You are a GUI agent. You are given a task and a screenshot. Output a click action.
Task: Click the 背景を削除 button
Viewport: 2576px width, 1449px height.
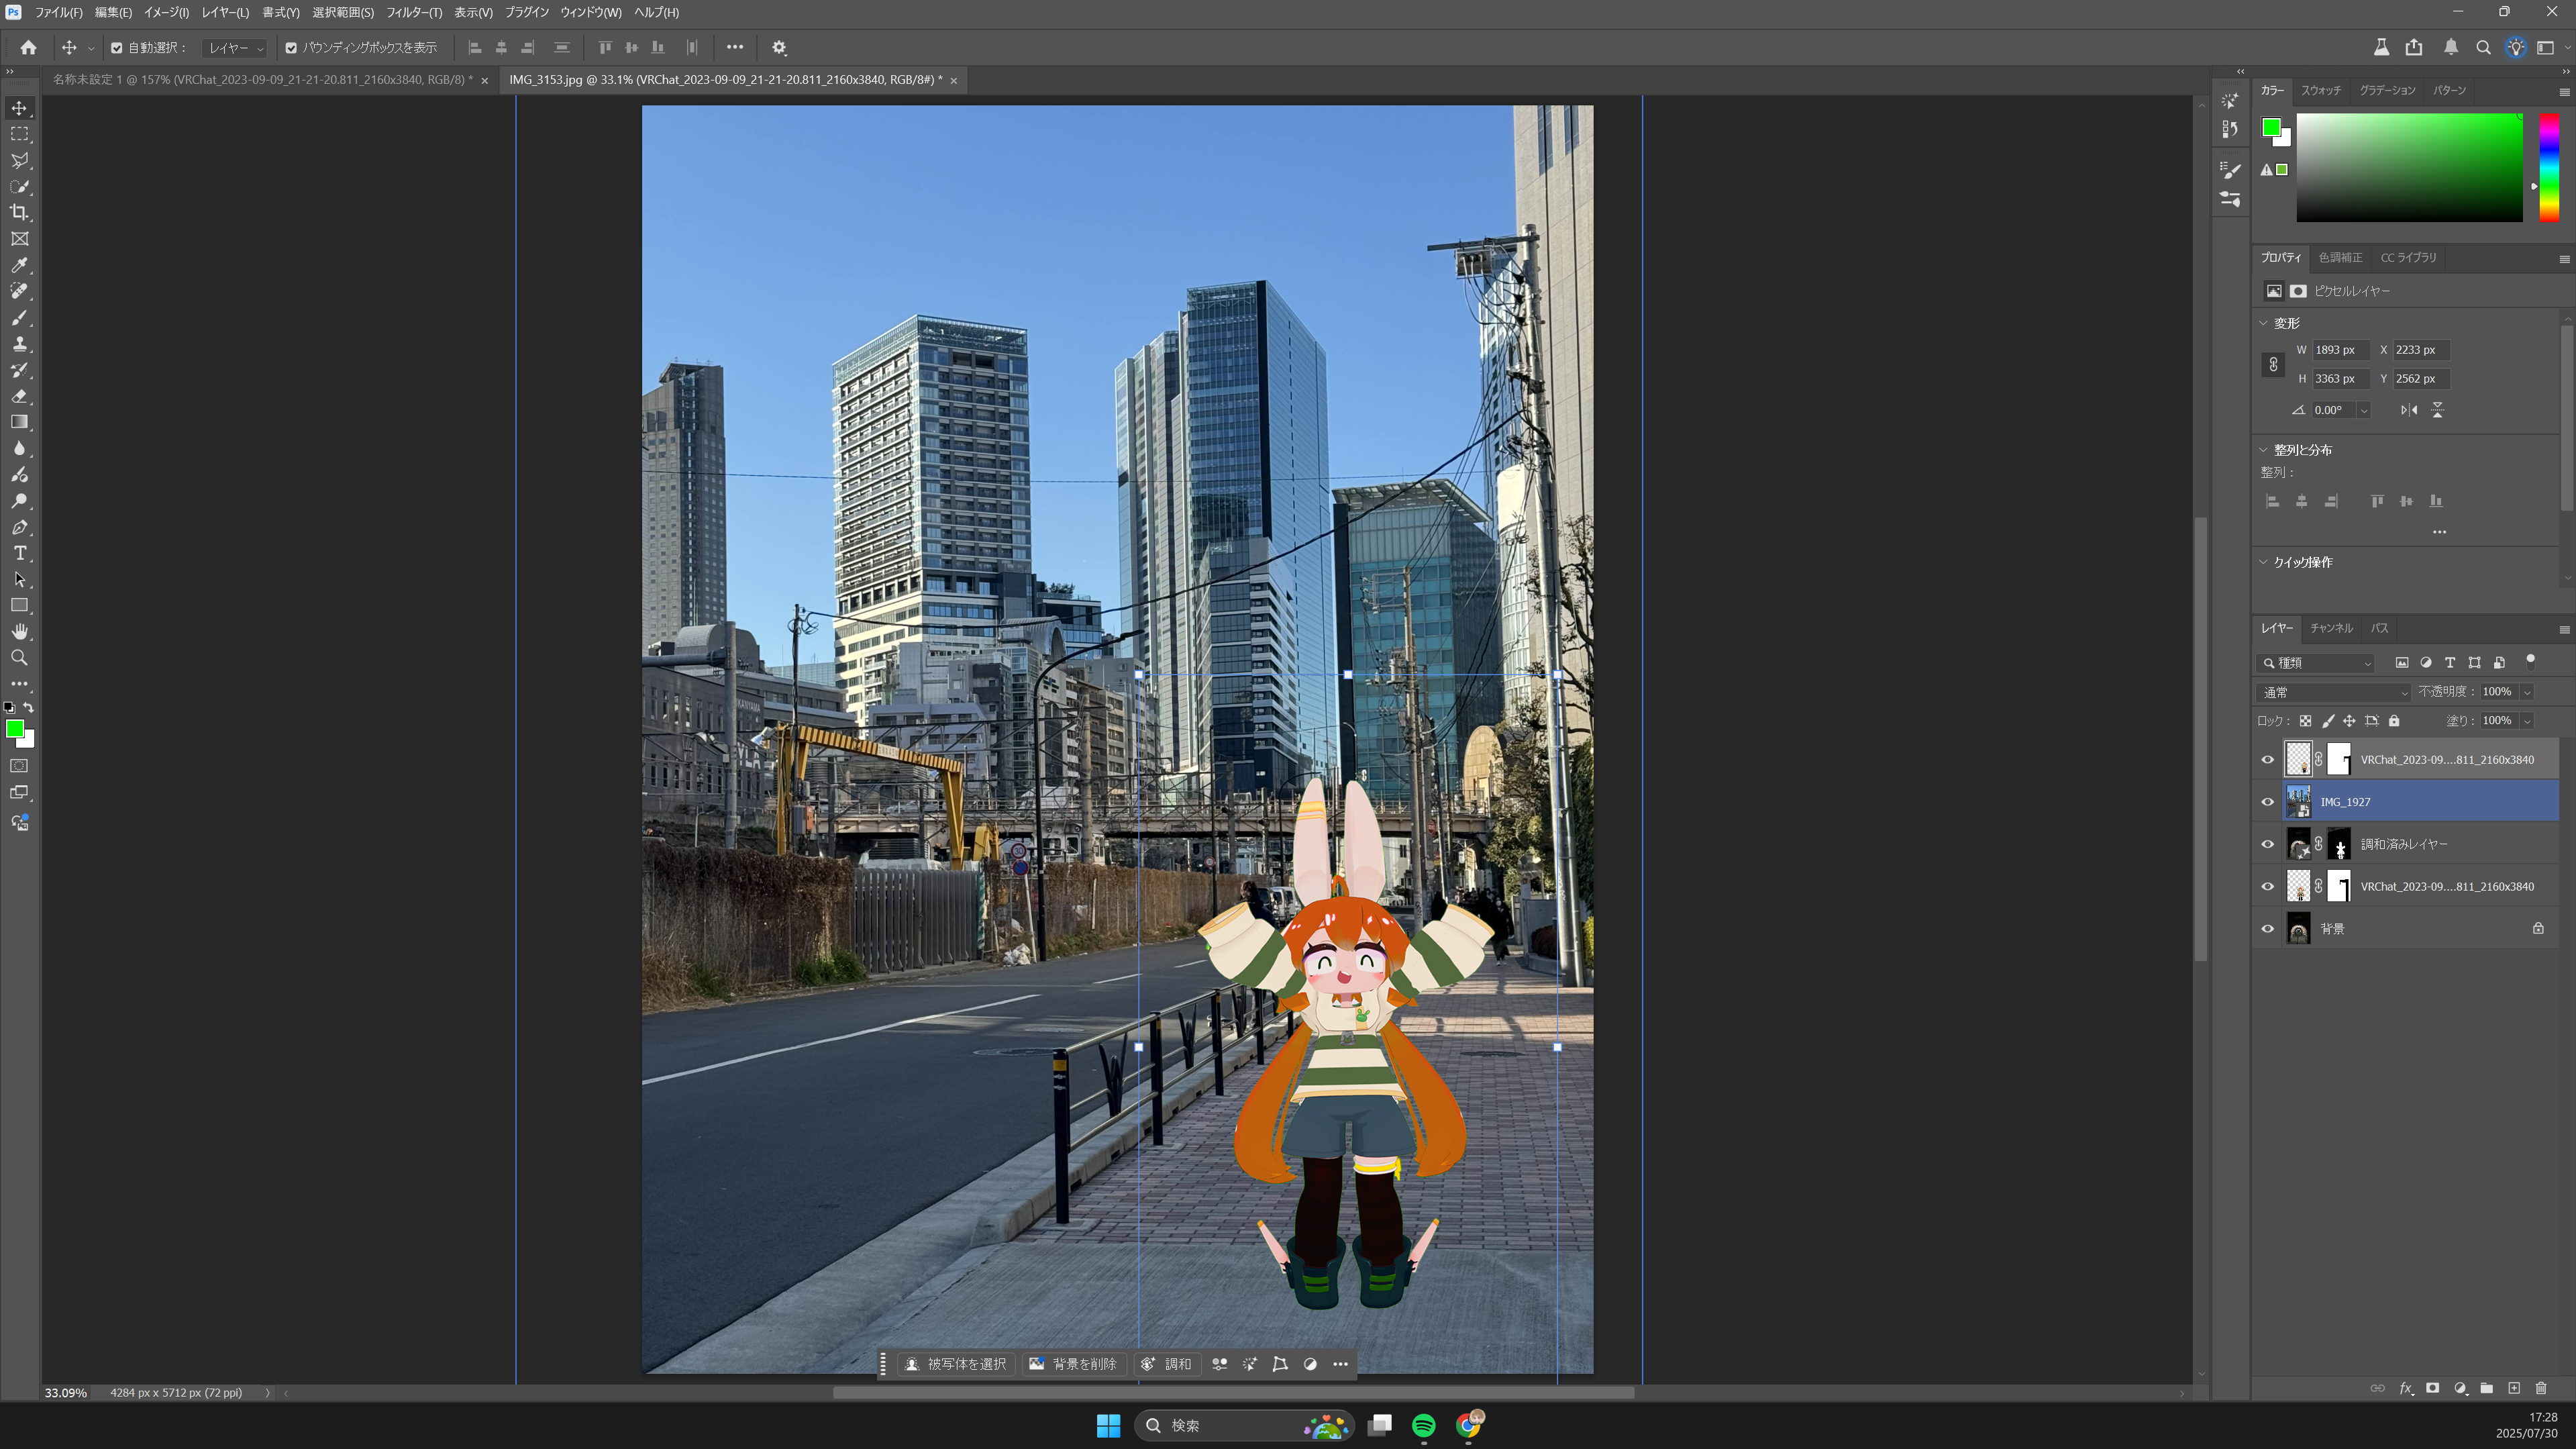tap(1073, 1364)
